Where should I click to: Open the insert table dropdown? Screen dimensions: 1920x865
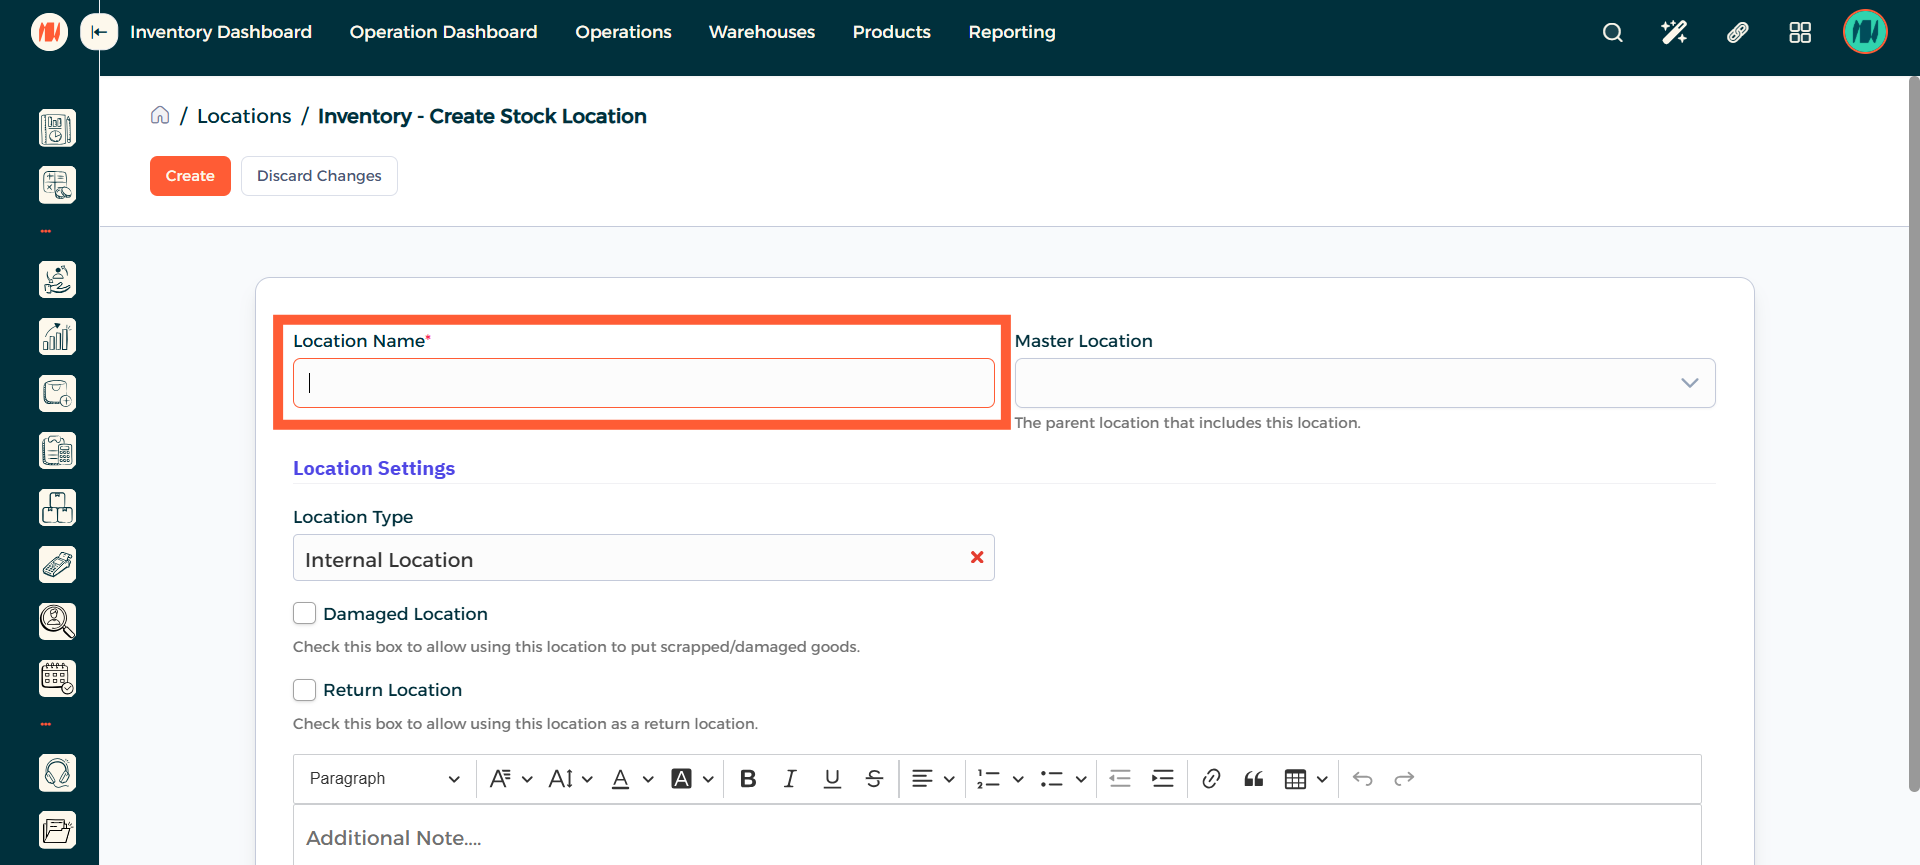point(1305,779)
